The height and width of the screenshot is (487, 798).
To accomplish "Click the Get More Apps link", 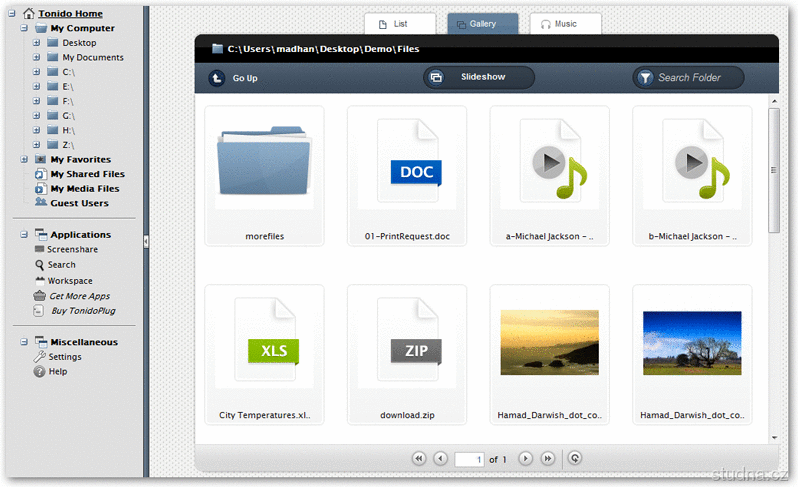I will tap(79, 296).
